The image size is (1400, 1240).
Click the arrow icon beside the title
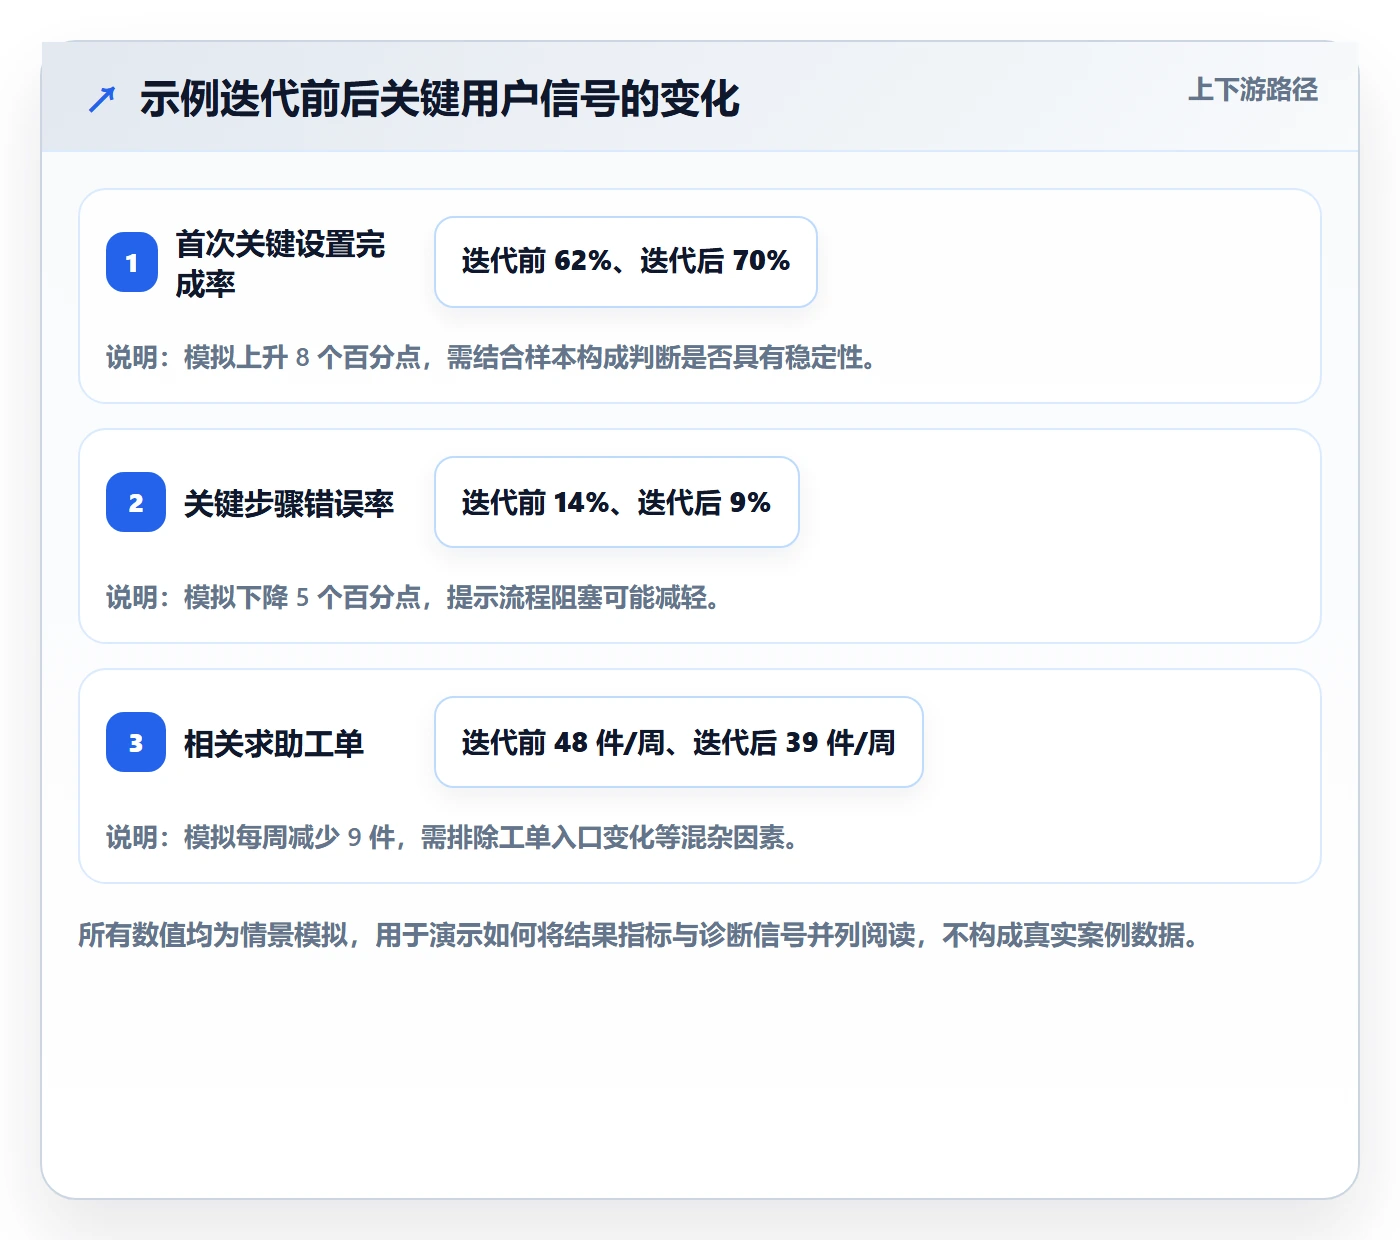[102, 99]
